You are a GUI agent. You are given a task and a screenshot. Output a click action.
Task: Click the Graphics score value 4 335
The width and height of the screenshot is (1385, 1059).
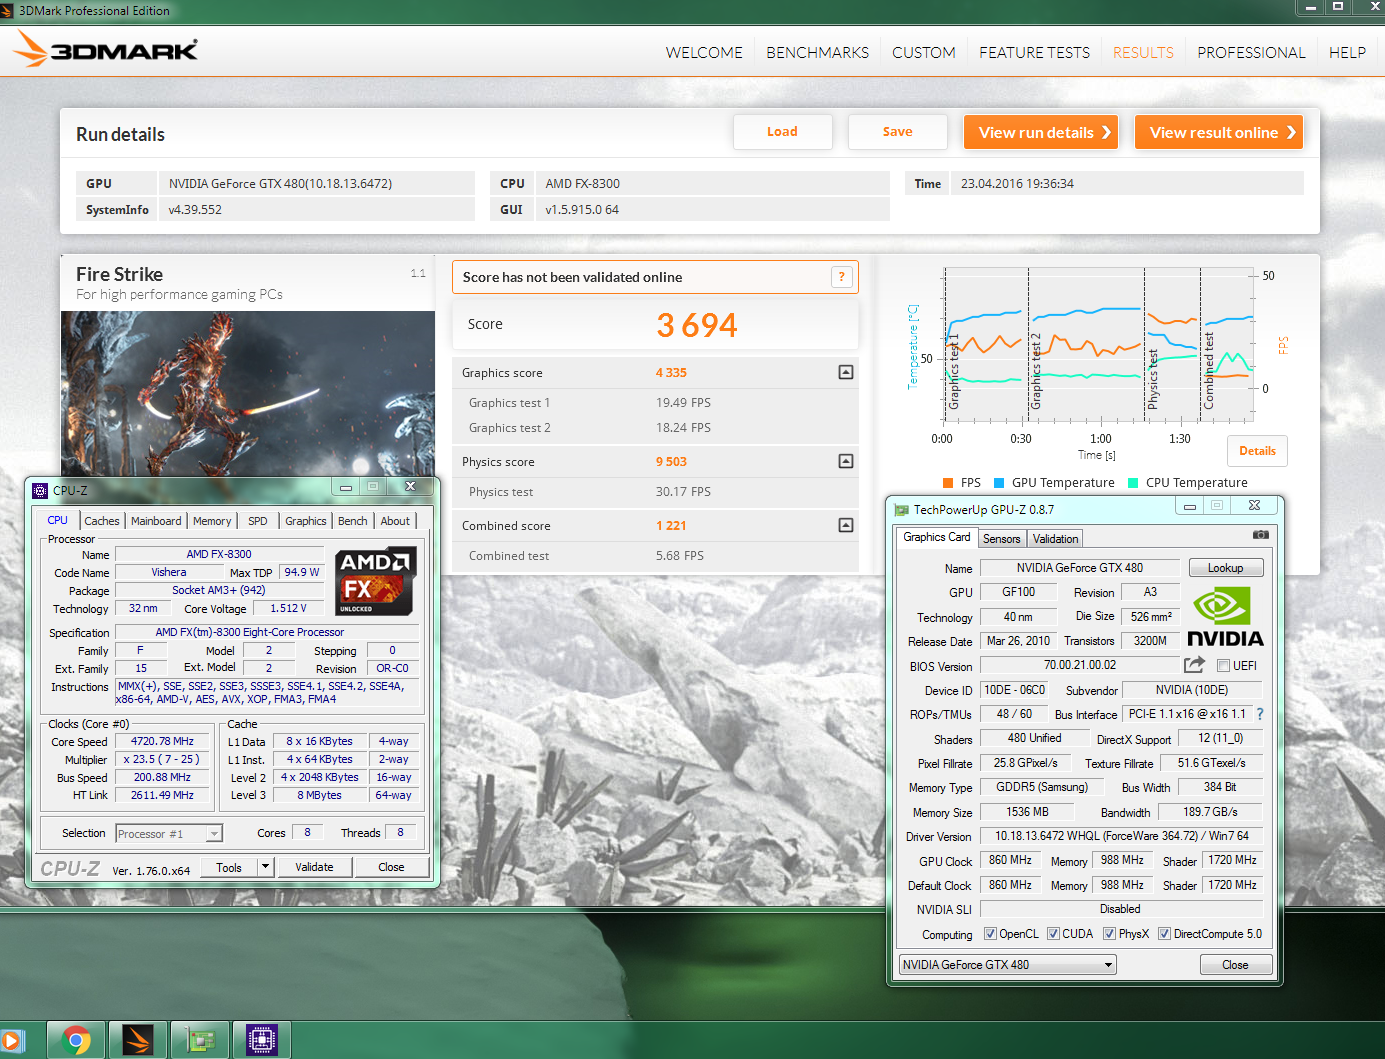click(x=671, y=373)
